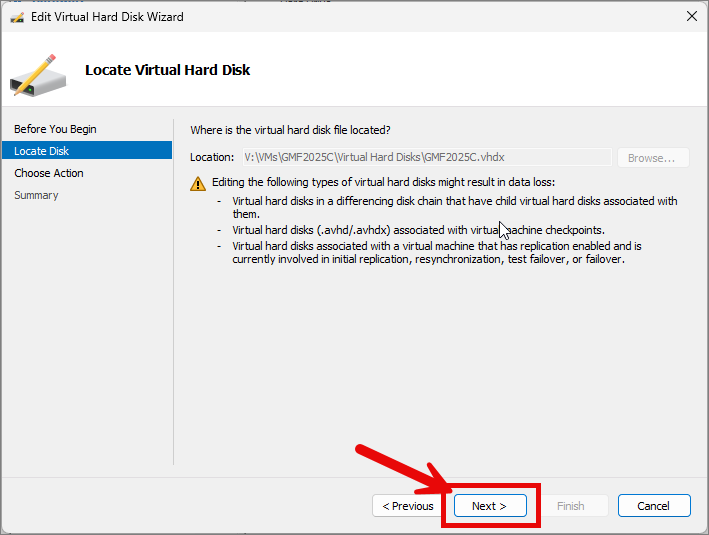Image resolution: width=709 pixels, height=535 pixels.
Task: Click the 'Edit Virtual Hard Disk Wizard' title text
Action: (x=107, y=17)
